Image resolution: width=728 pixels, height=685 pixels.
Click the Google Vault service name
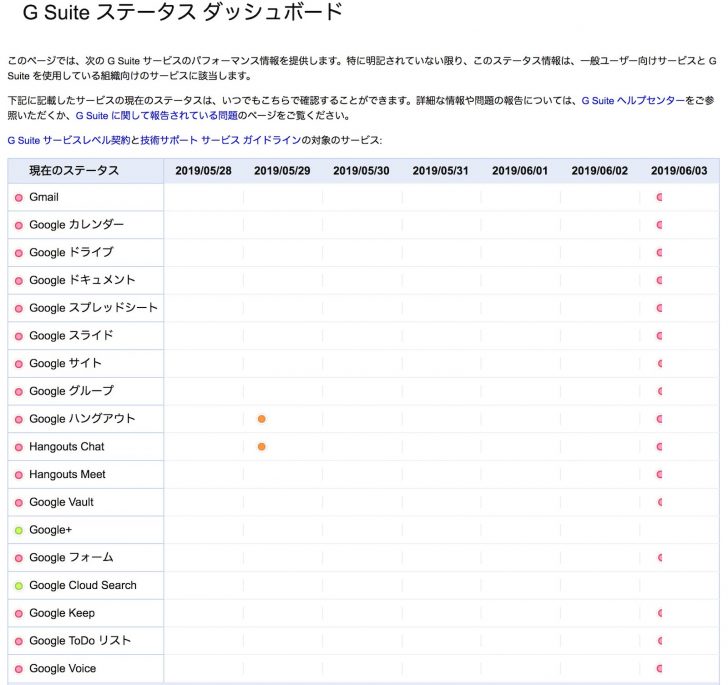tap(61, 502)
